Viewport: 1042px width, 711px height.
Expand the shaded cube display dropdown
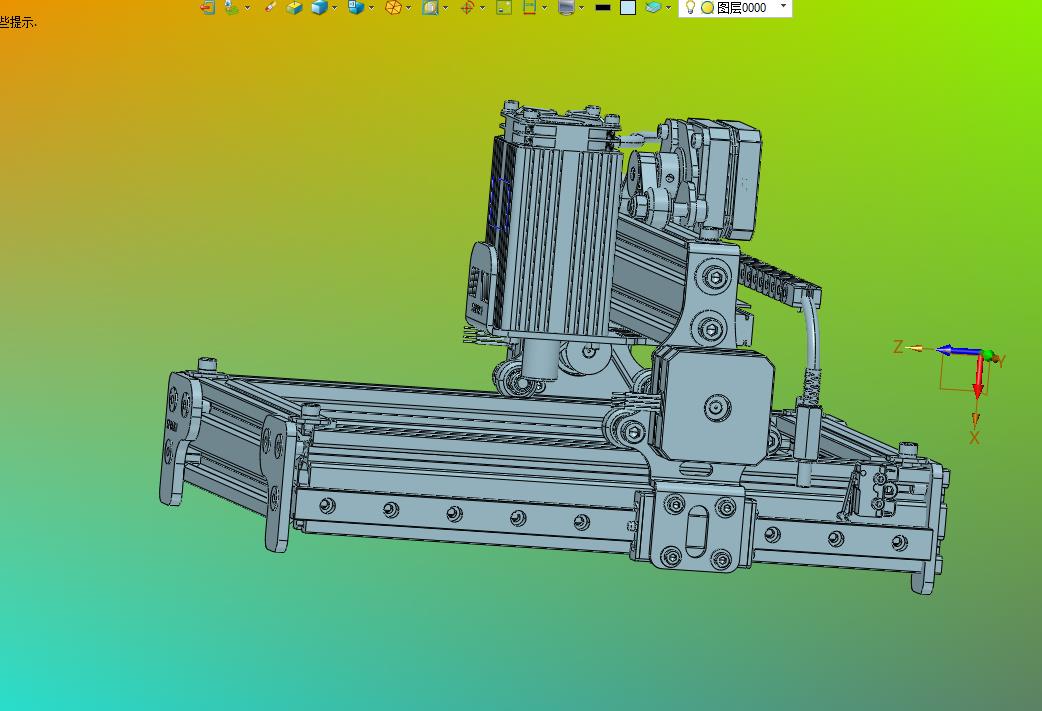tap(334, 7)
